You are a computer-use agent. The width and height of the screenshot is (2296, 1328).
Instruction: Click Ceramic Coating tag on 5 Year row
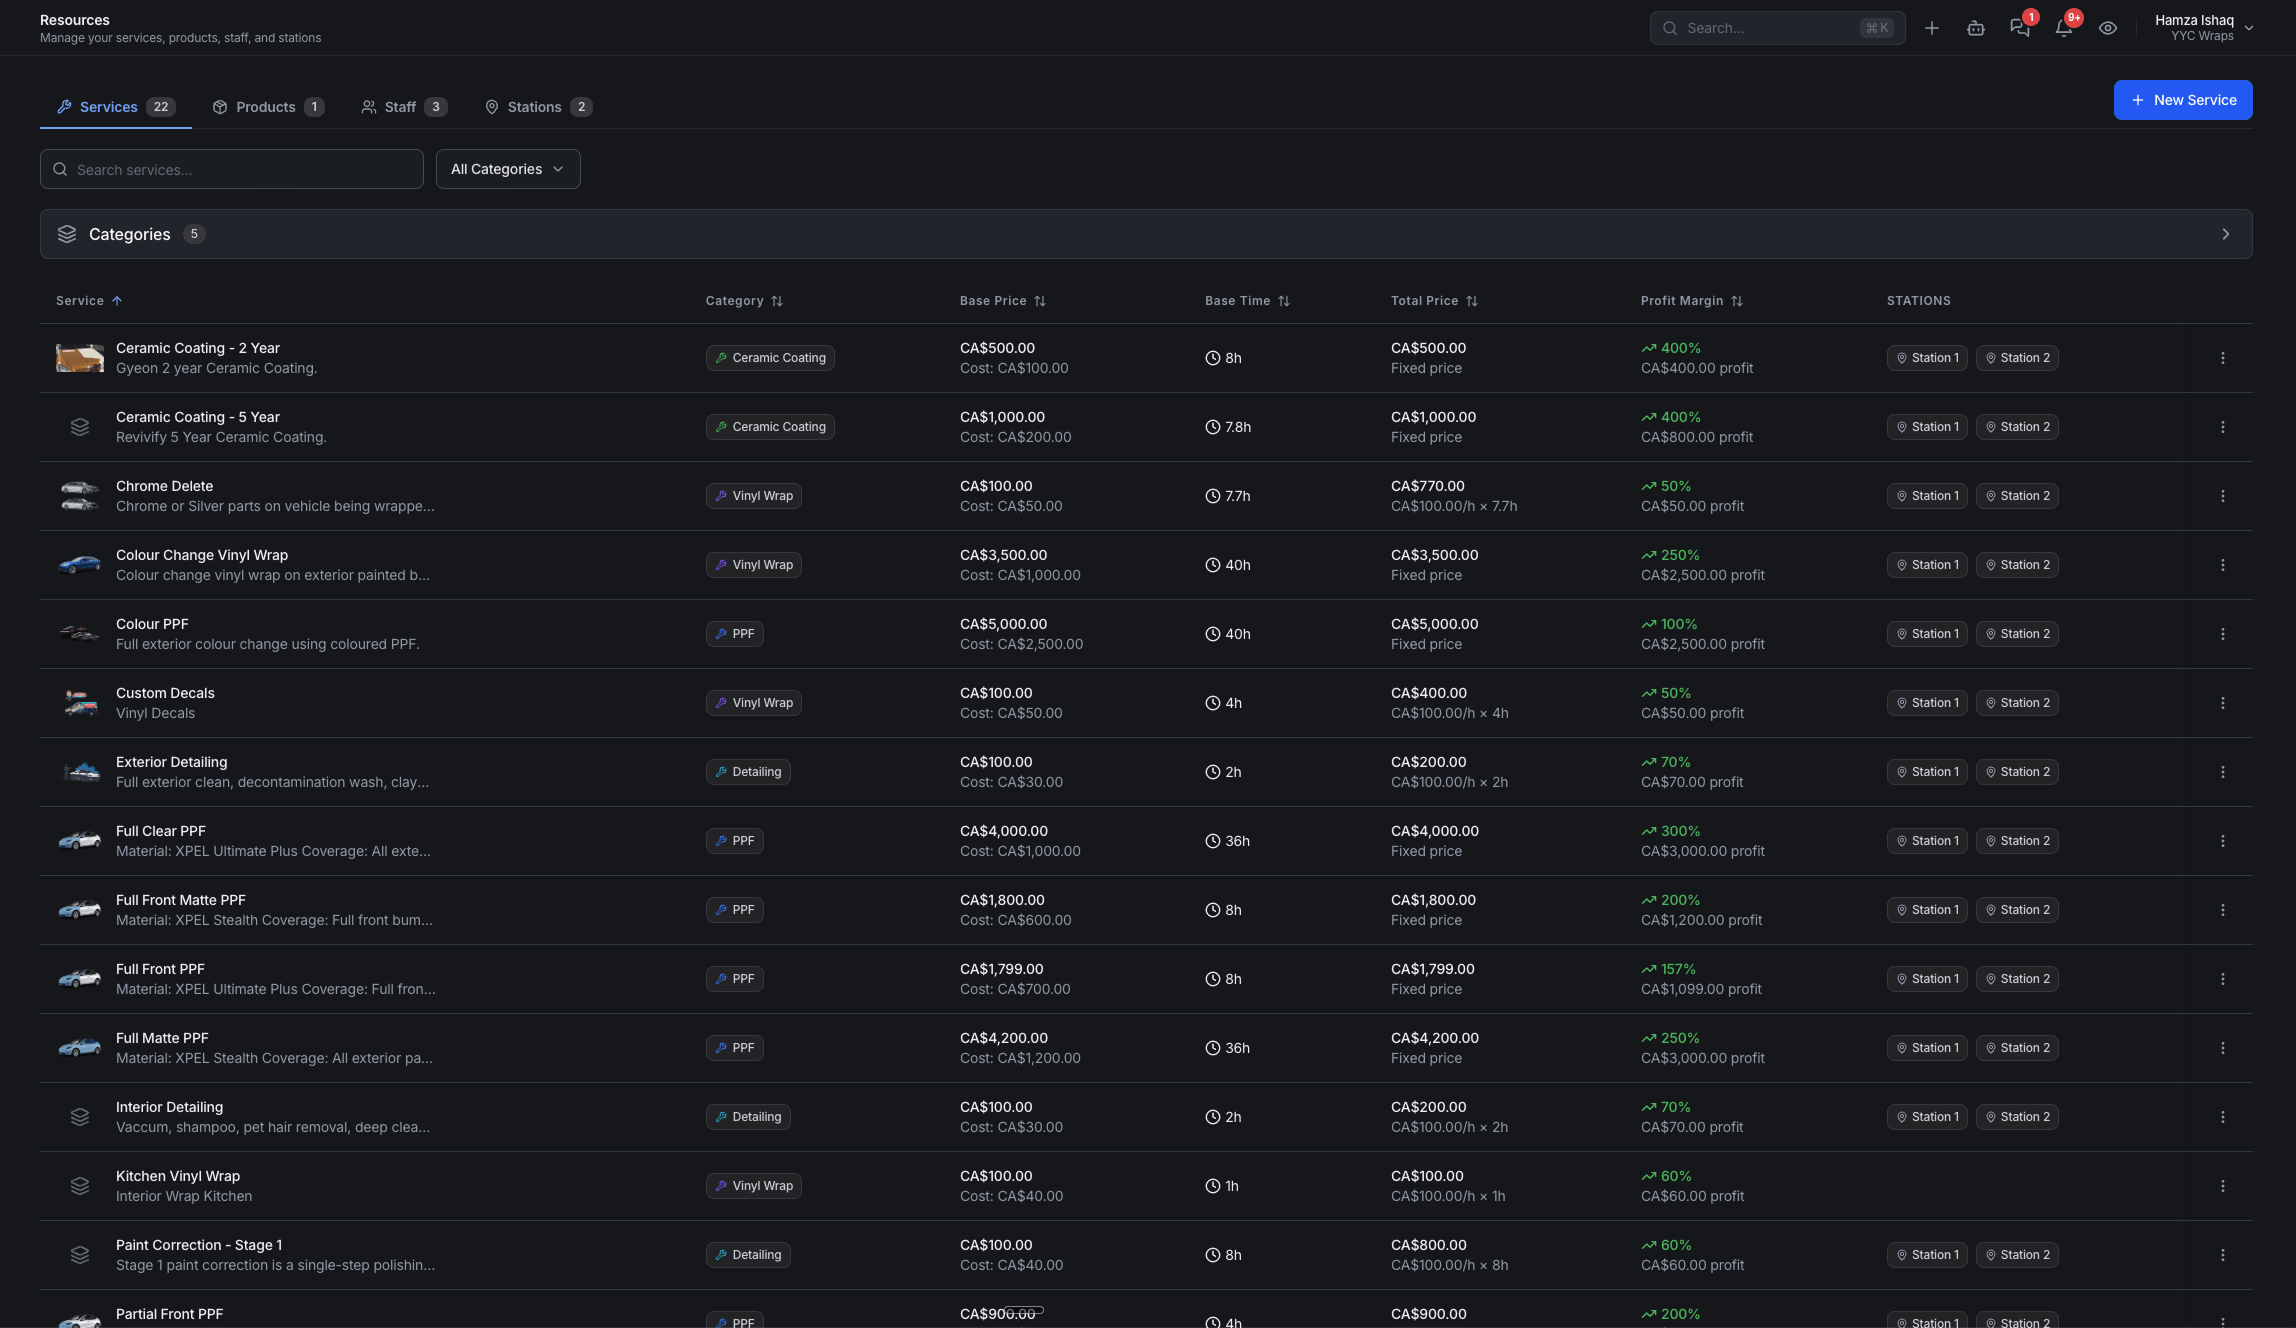(770, 427)
